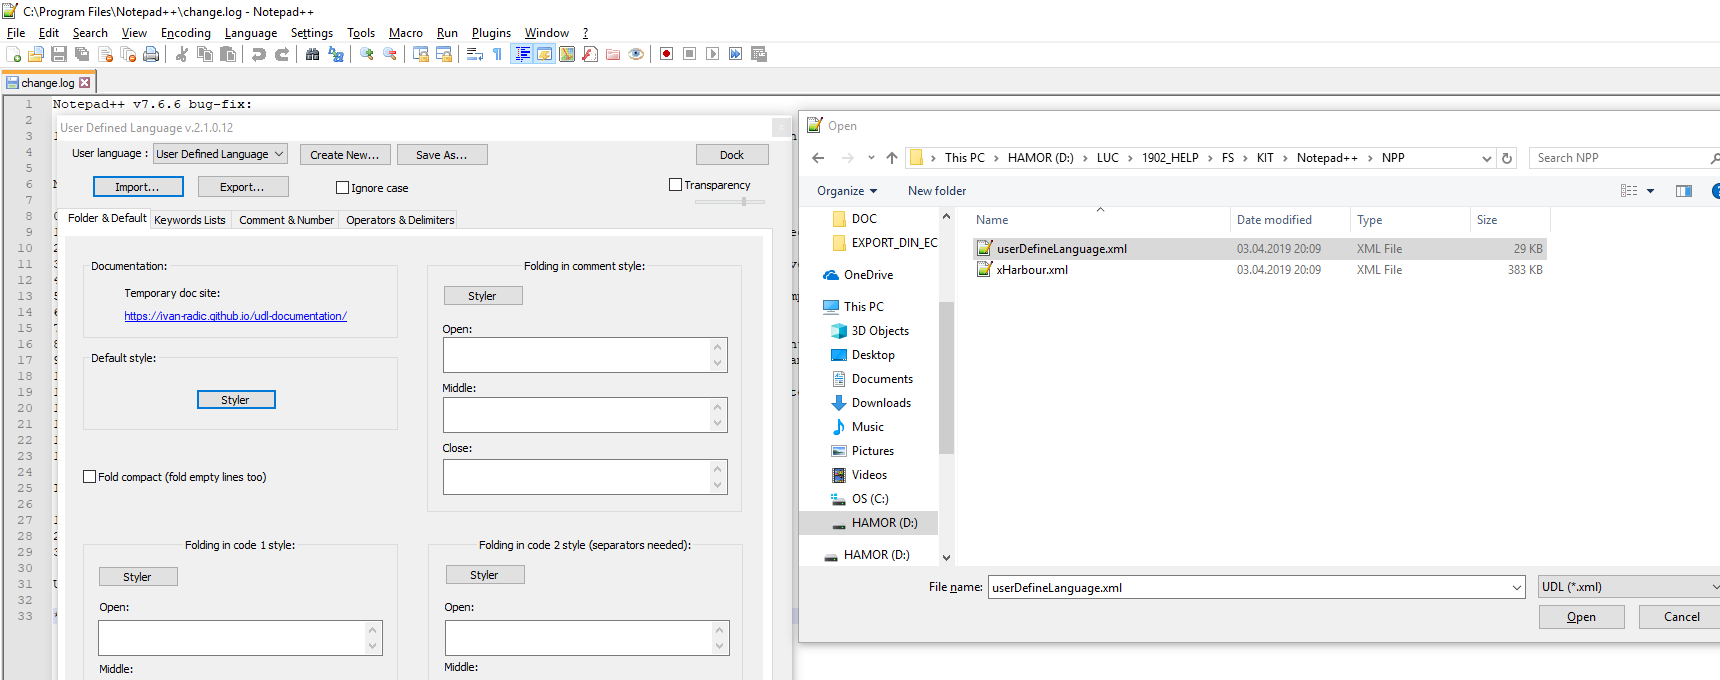The image size is (1720, 680).
Task: Click the Undo toolbar icon
Action: 259,54
